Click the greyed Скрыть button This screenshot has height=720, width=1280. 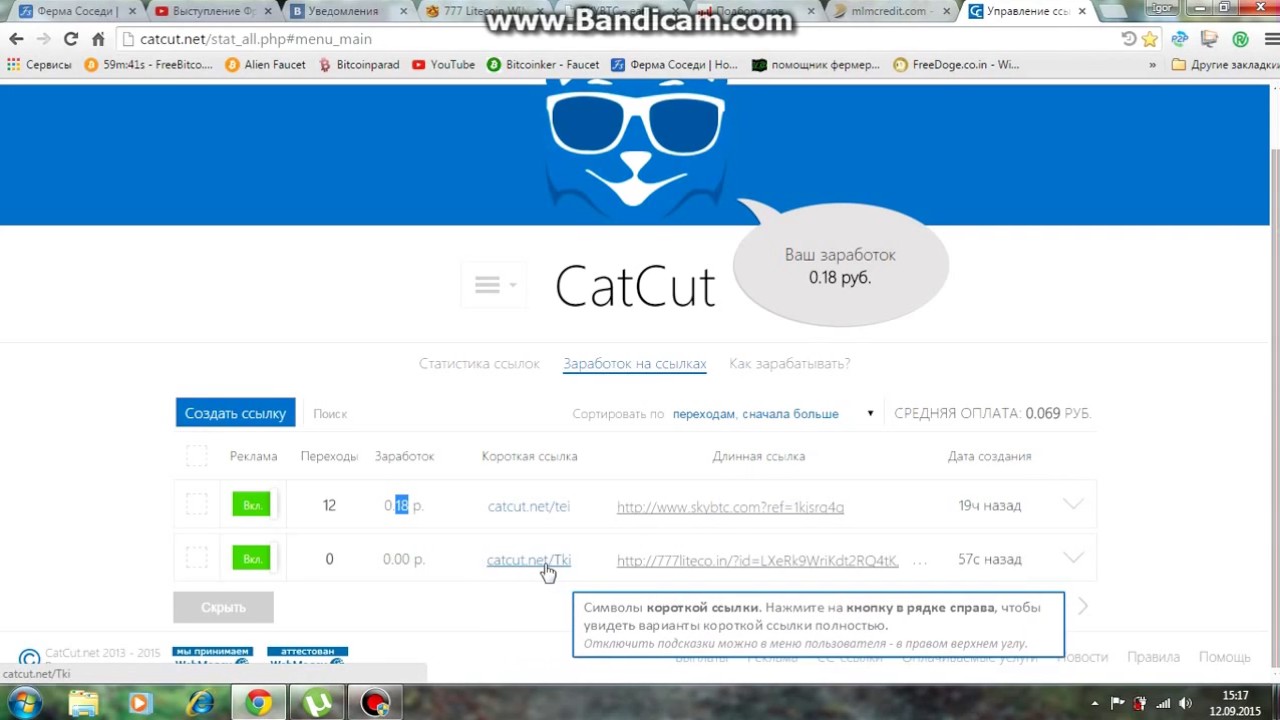[223, 607]
